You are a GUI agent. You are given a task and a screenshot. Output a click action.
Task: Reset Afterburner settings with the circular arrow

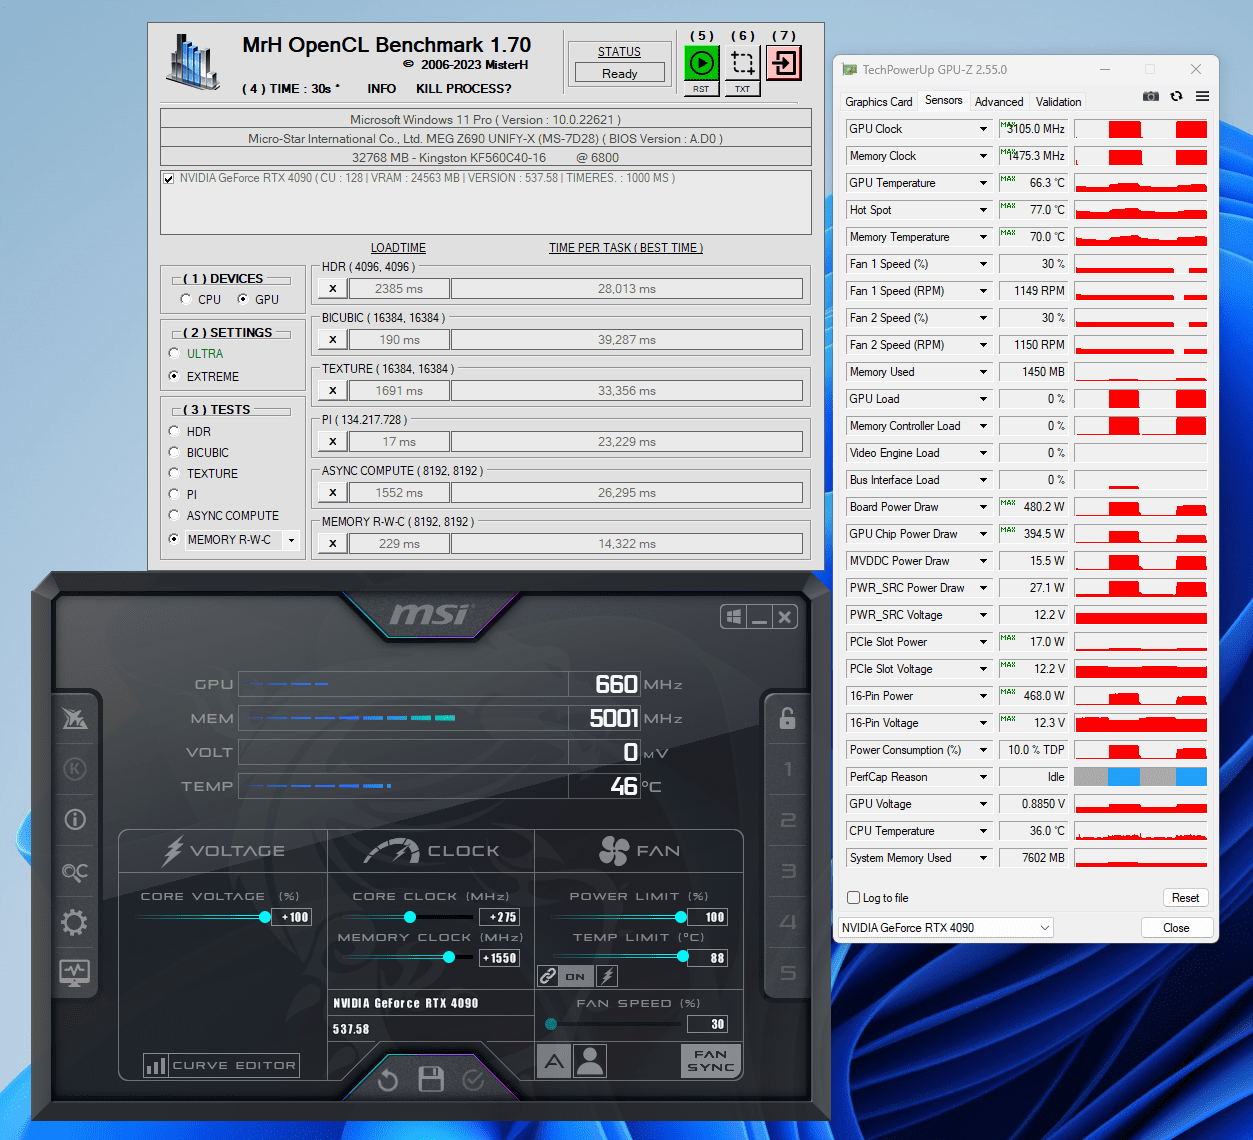click(388, 1080)
